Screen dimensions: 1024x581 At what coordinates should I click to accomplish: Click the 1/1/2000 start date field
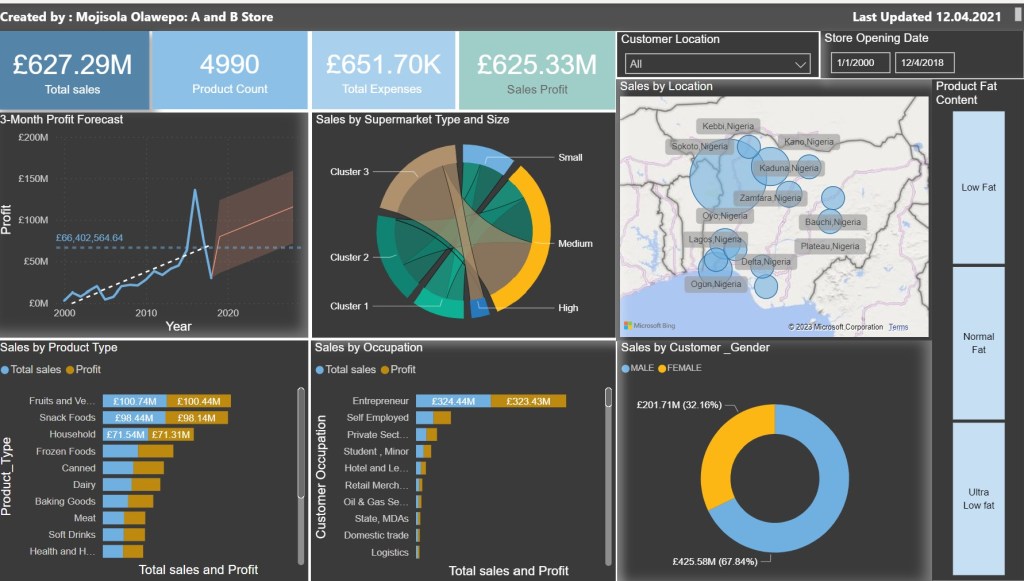pyautogui.click(x=859, y=63)
